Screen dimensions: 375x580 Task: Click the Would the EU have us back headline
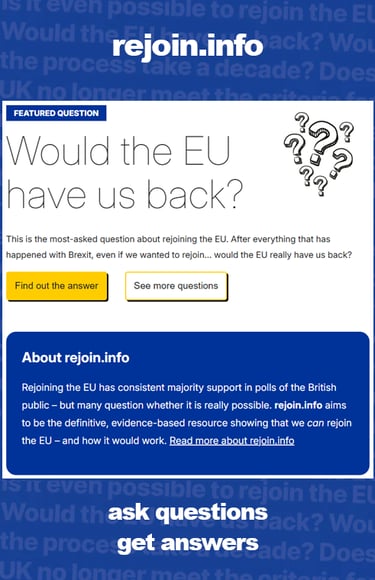125,173
